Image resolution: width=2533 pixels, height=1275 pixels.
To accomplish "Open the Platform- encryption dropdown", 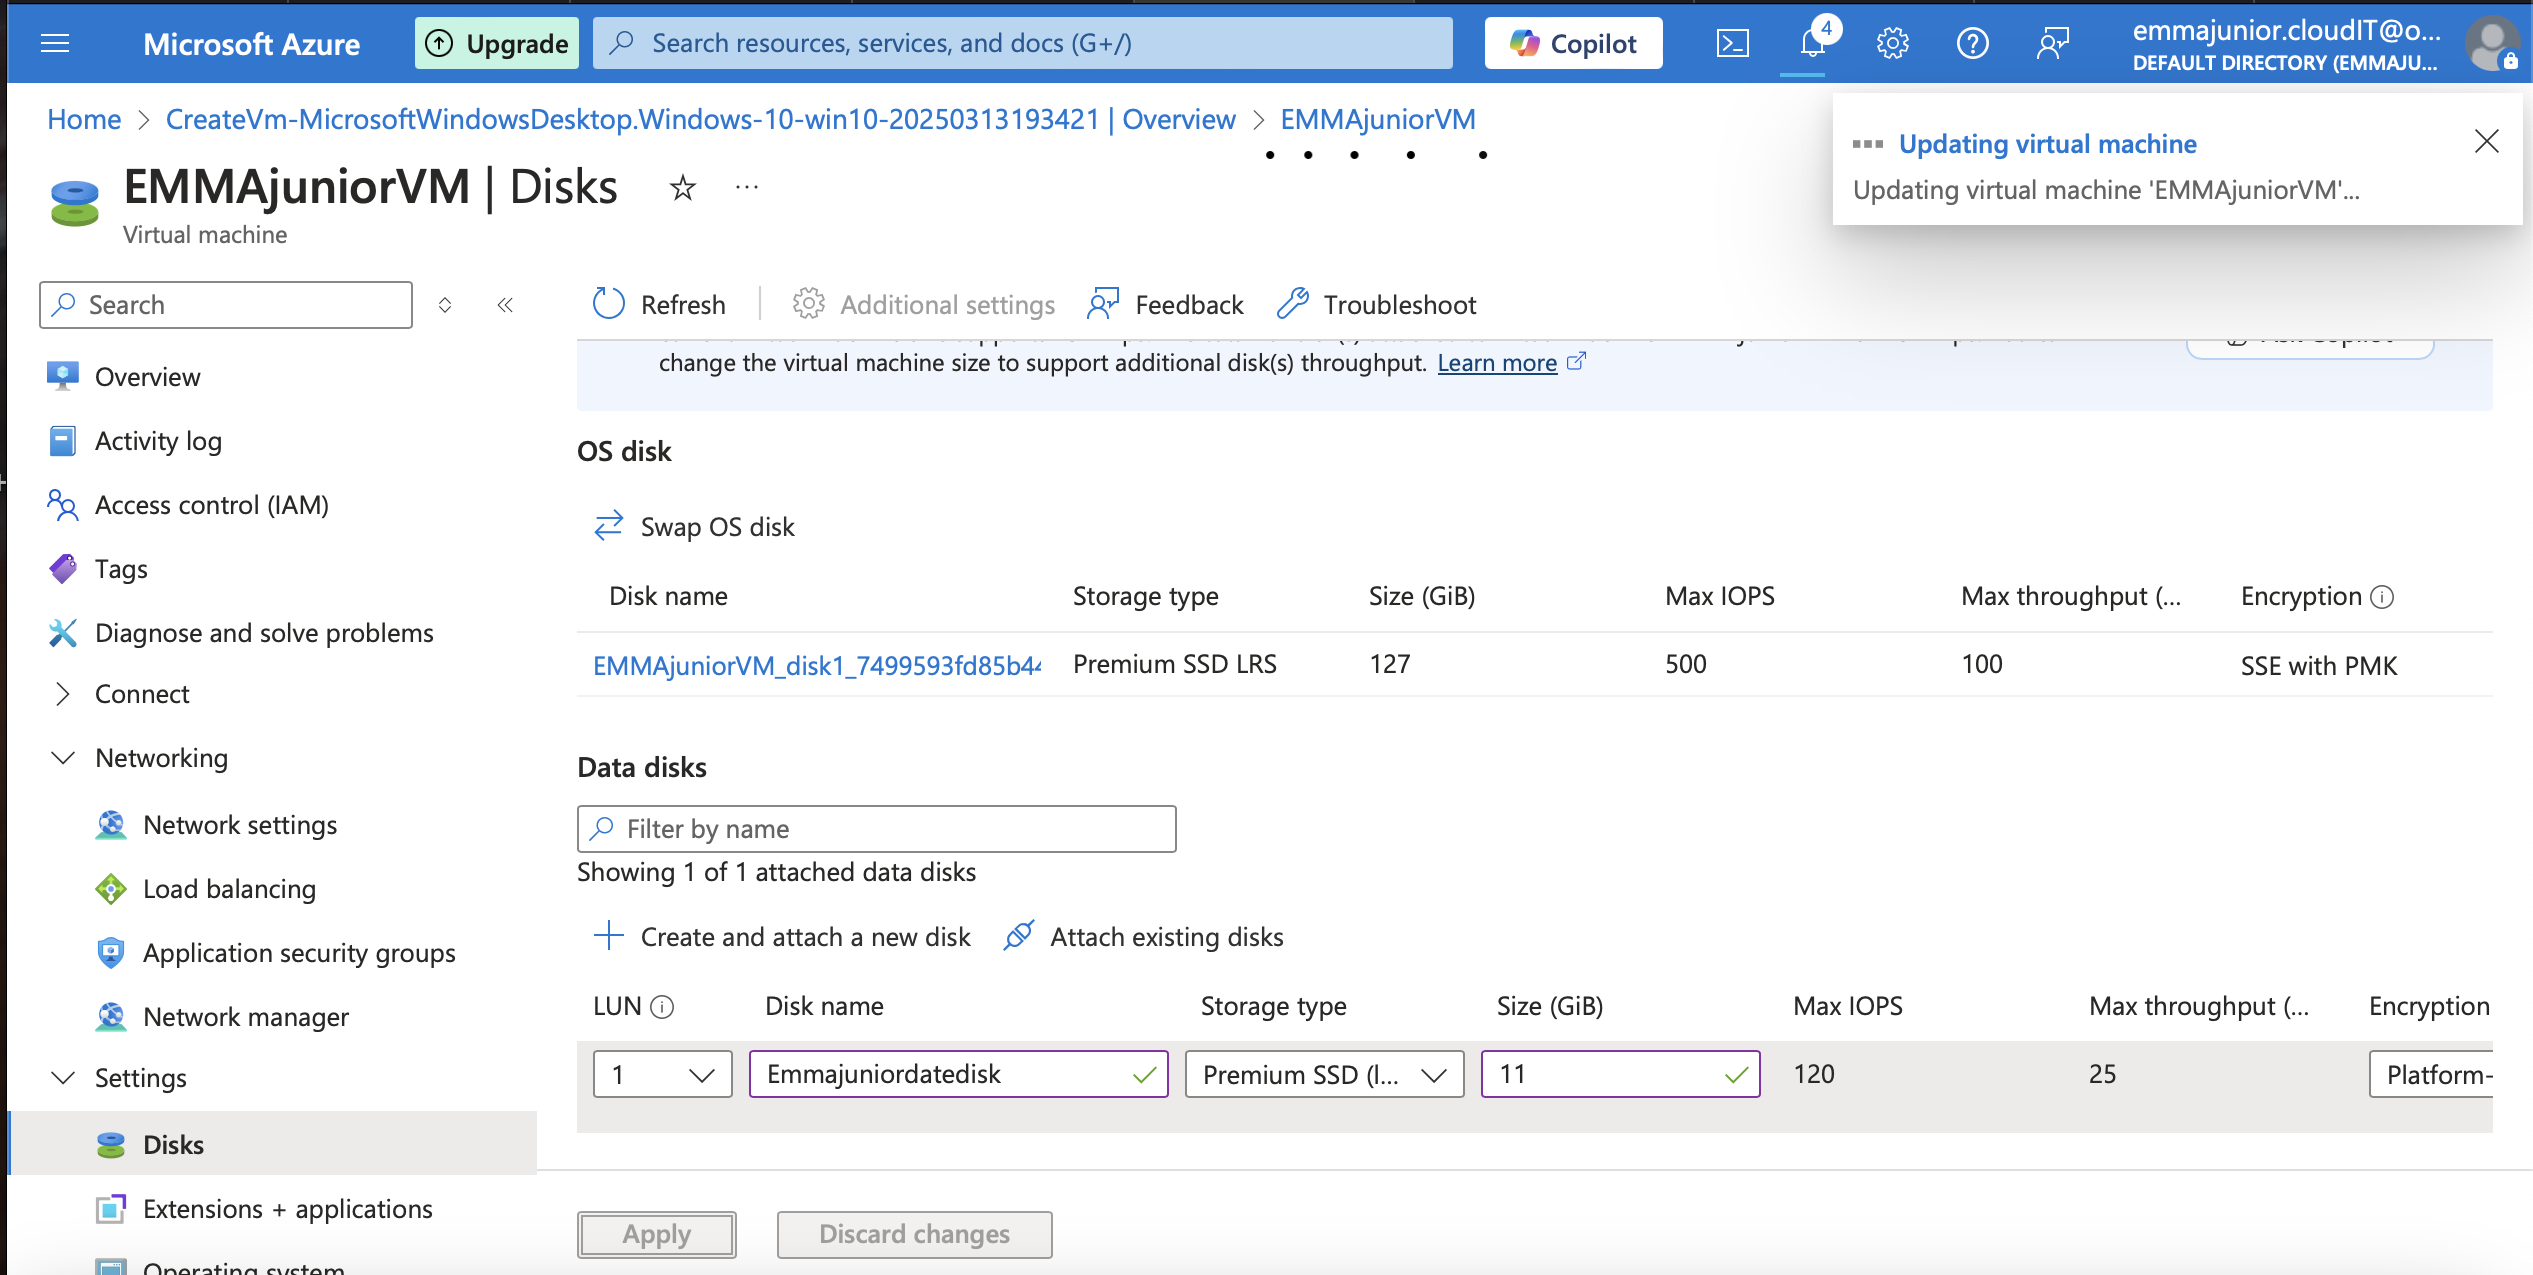I will tap(2431, 1074).
